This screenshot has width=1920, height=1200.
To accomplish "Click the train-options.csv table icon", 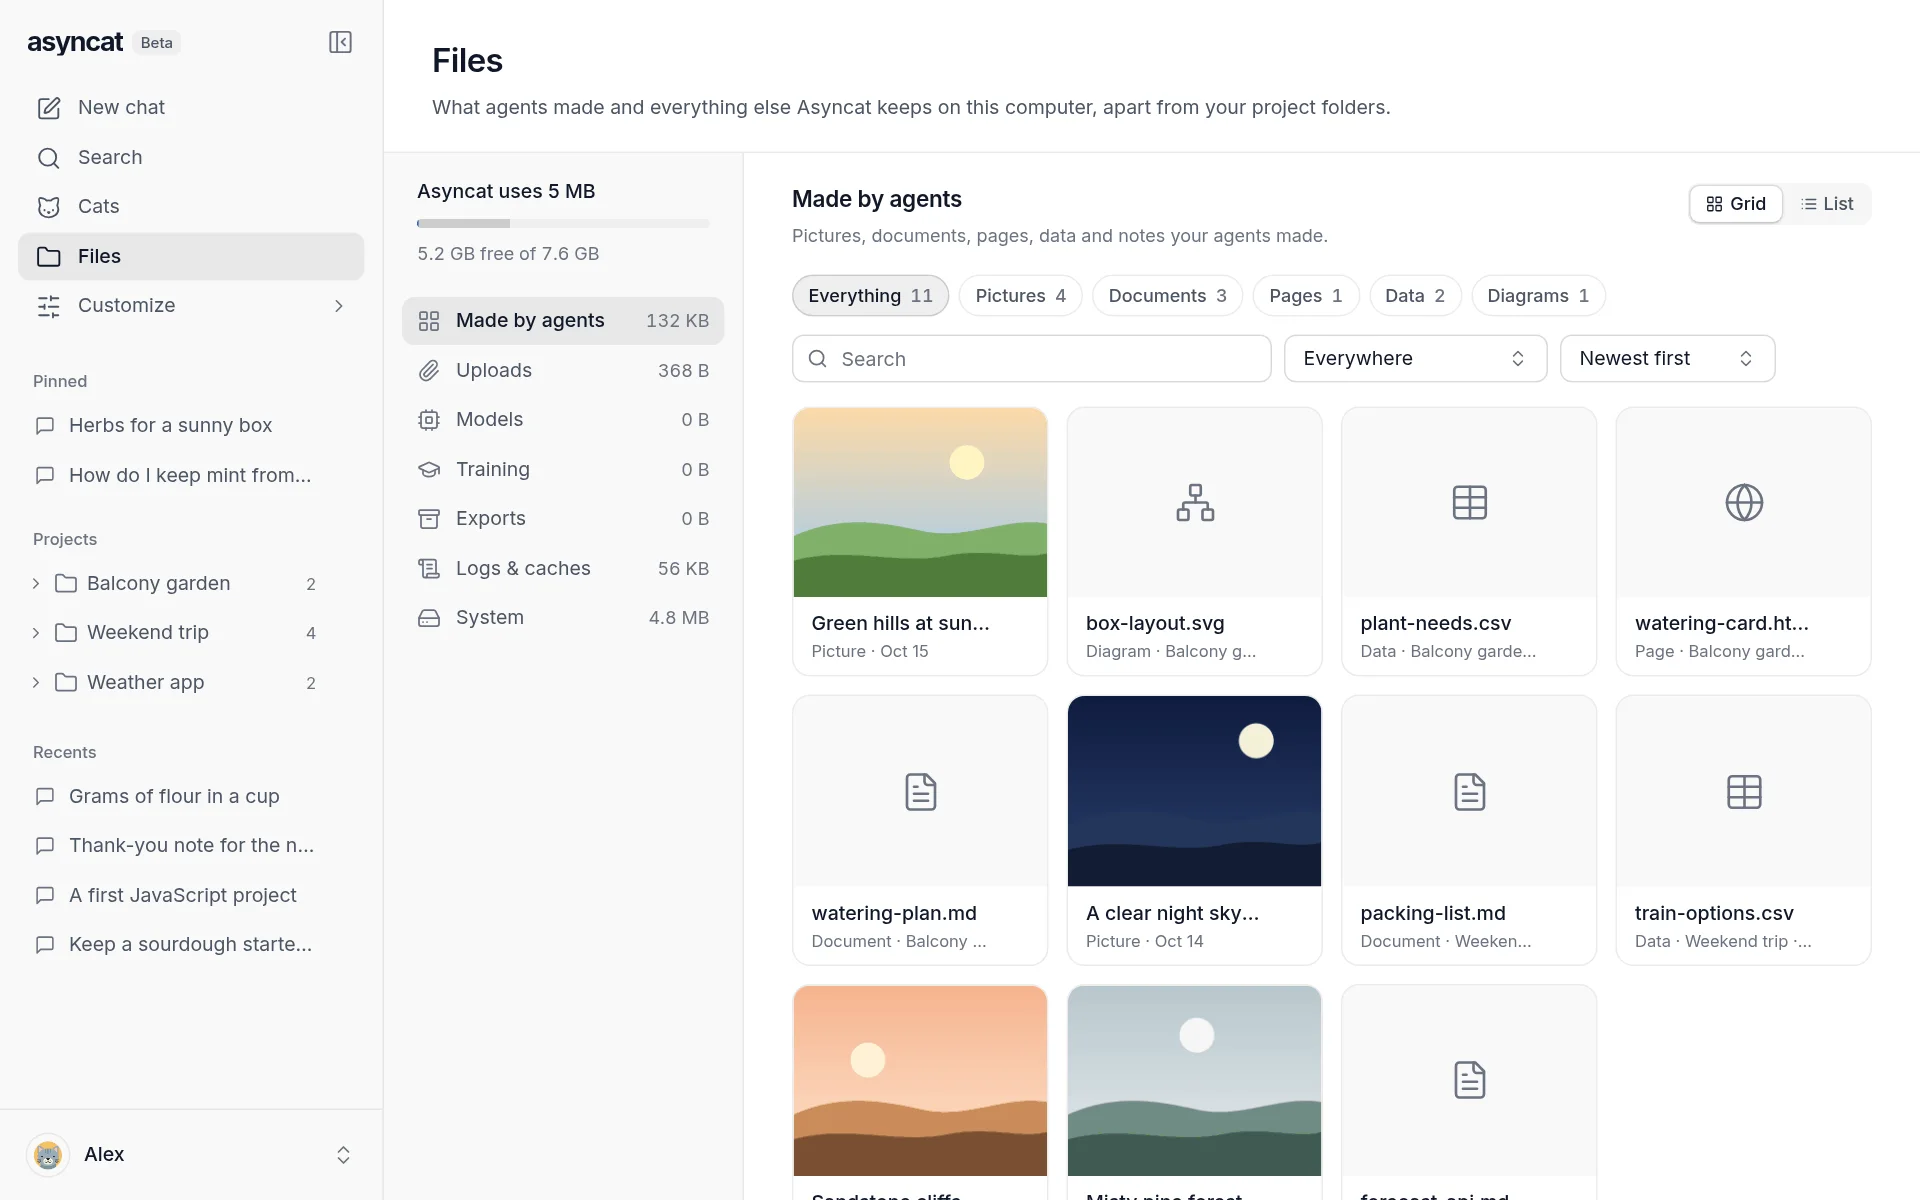I will (x=1744, y=792).
